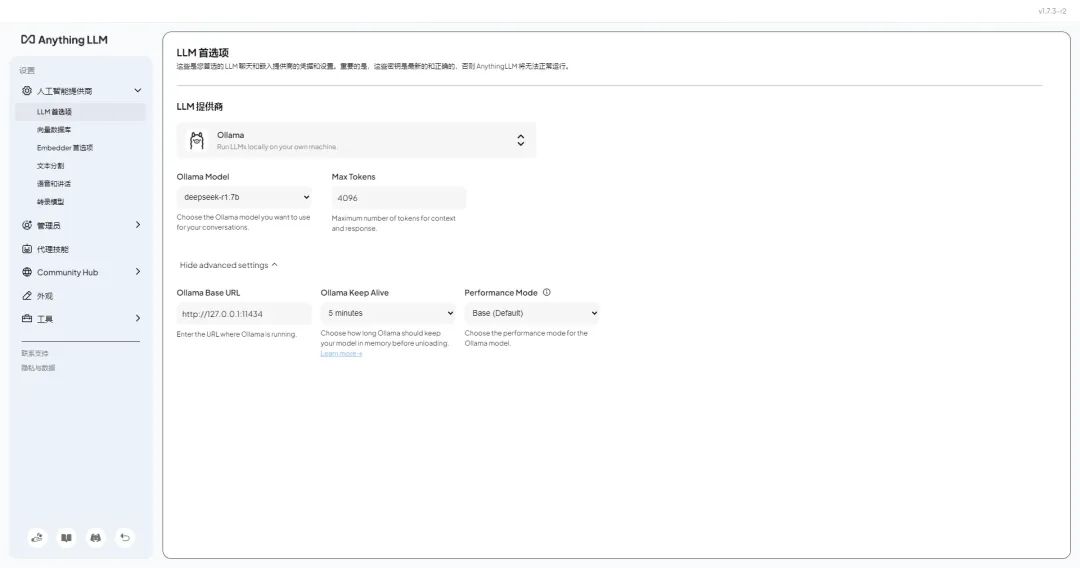
Task: Click the back arrow icon in sidebar footer
Action: (x=125, y=538)
